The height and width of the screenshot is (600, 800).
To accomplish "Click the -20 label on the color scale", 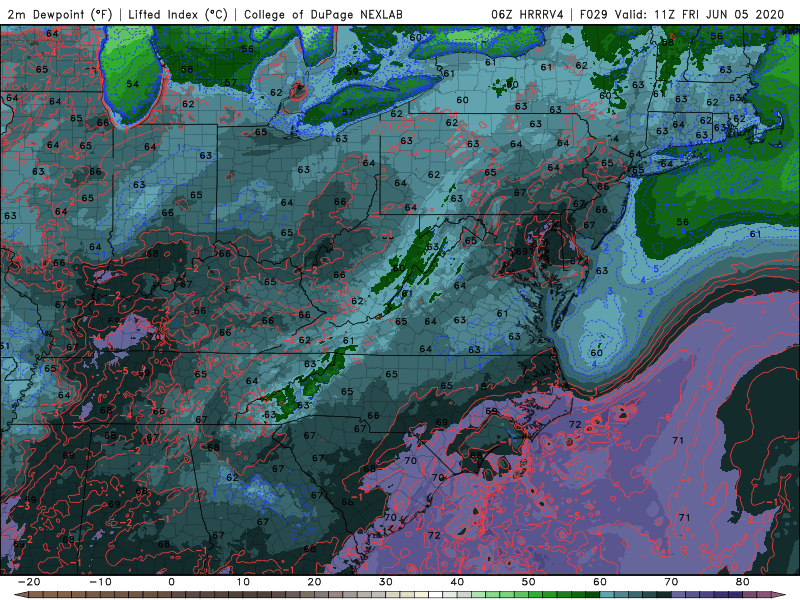I will [29, 582].
